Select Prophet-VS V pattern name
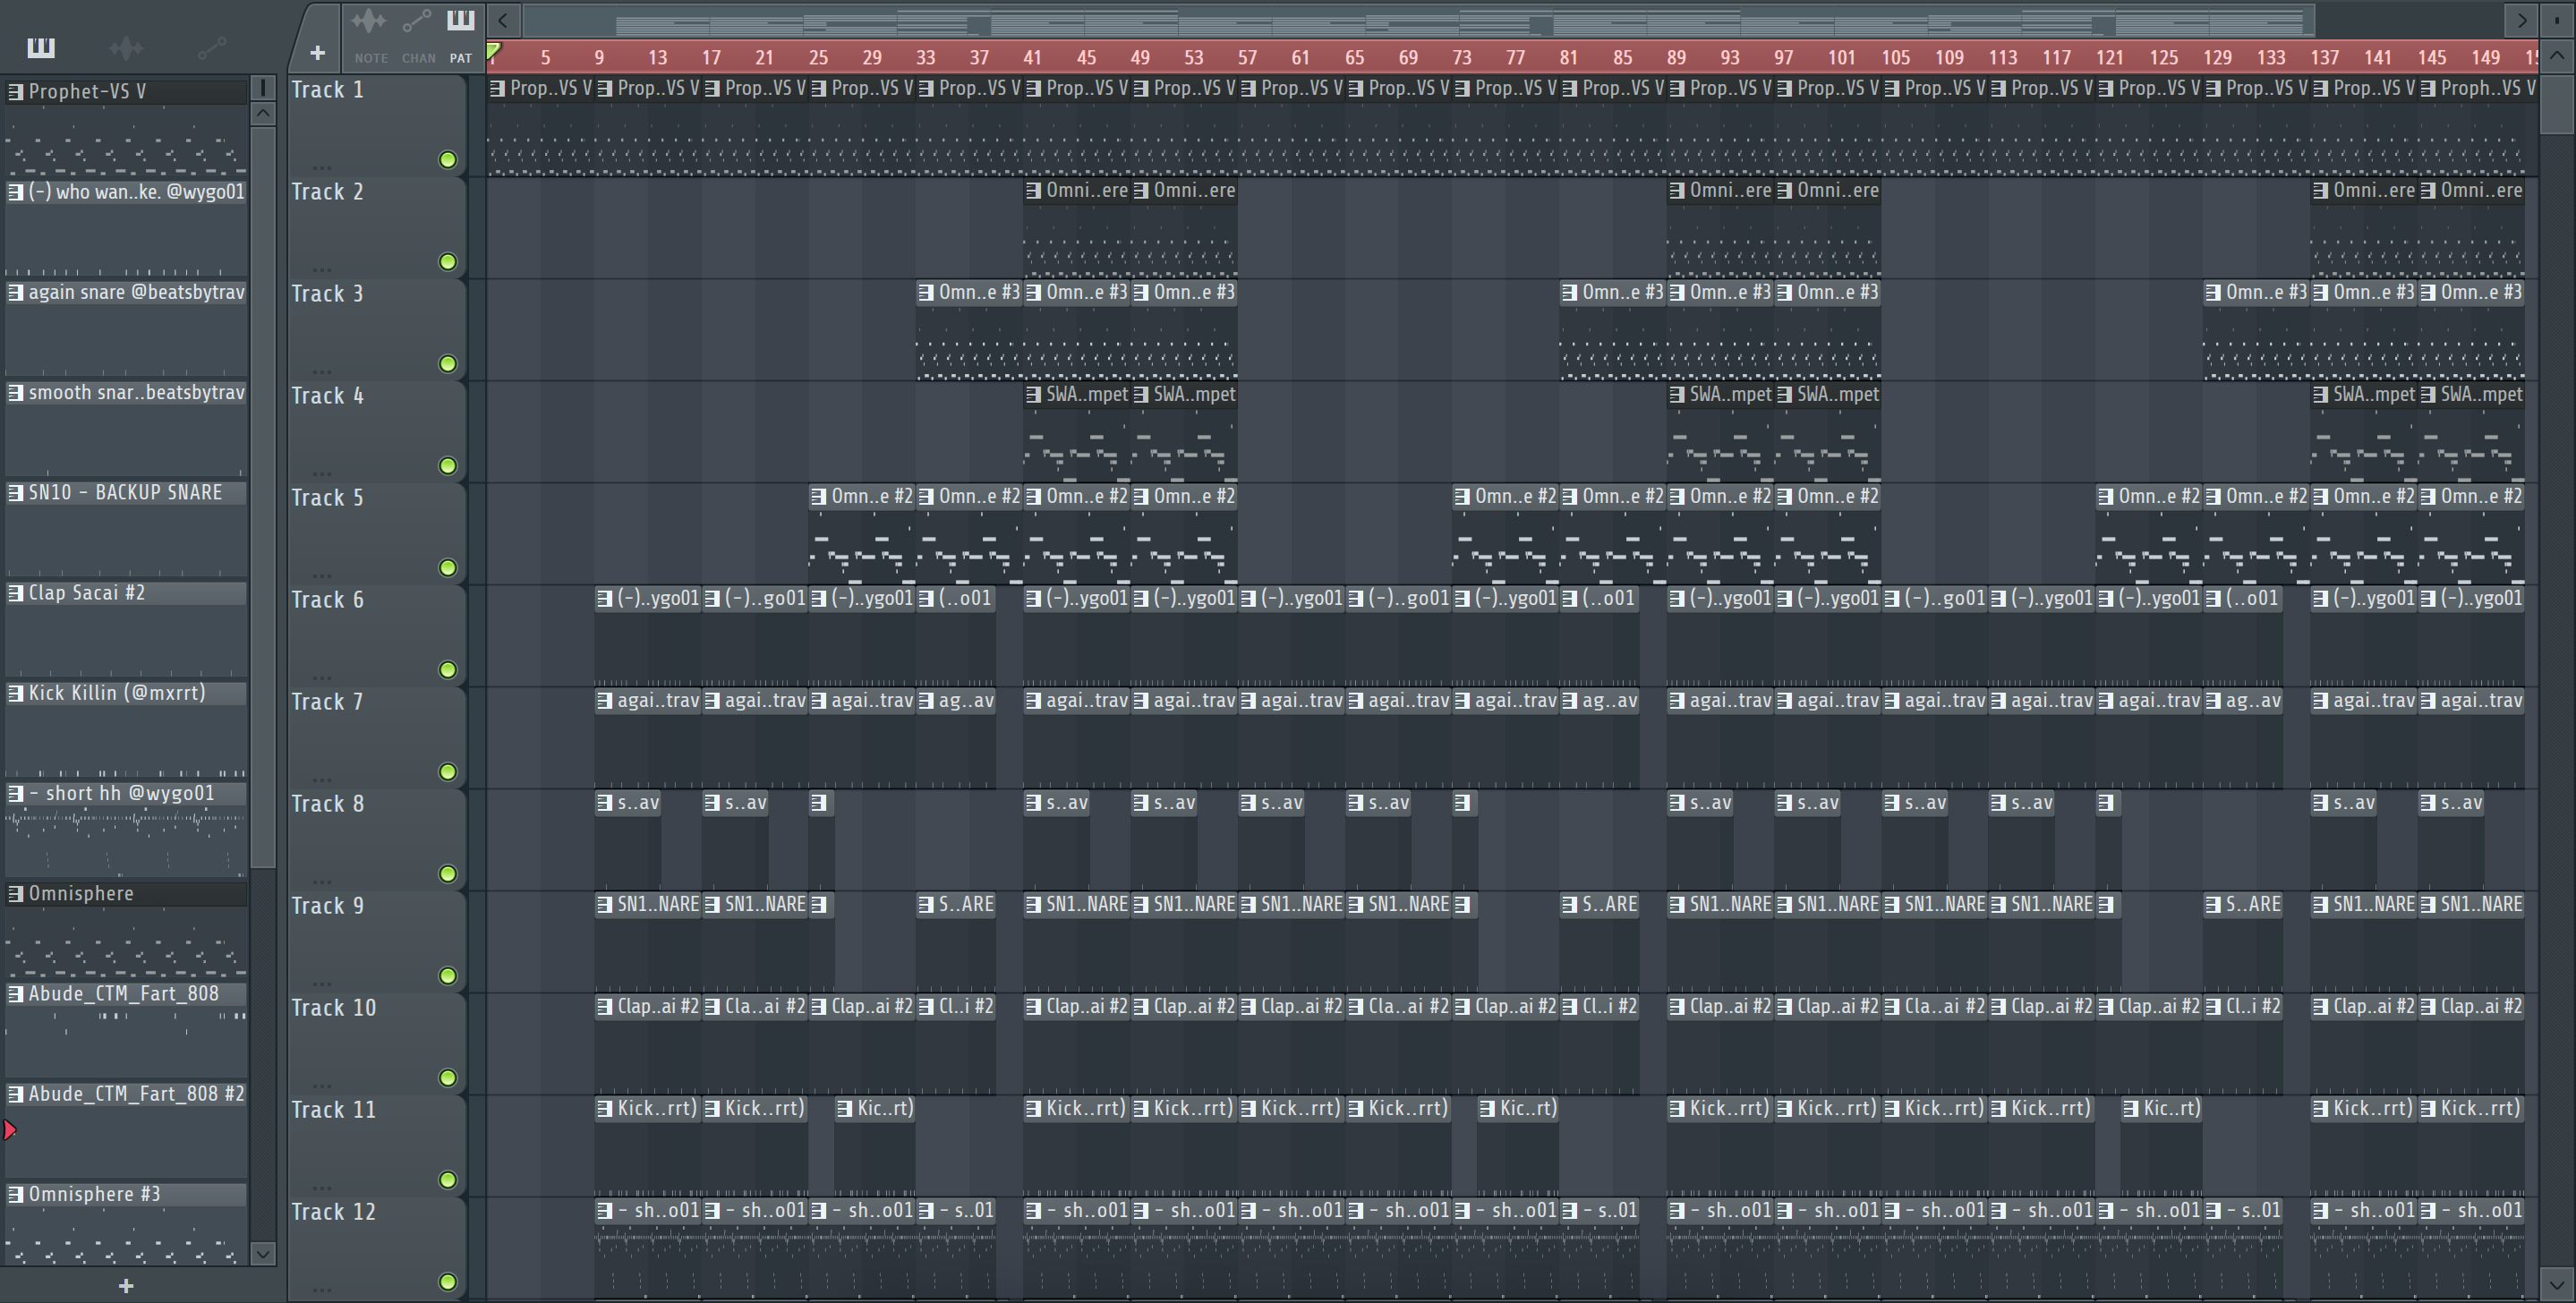Image resolution: width=2576 pixels, height=1303 pixels. click(x=87, y=92)
